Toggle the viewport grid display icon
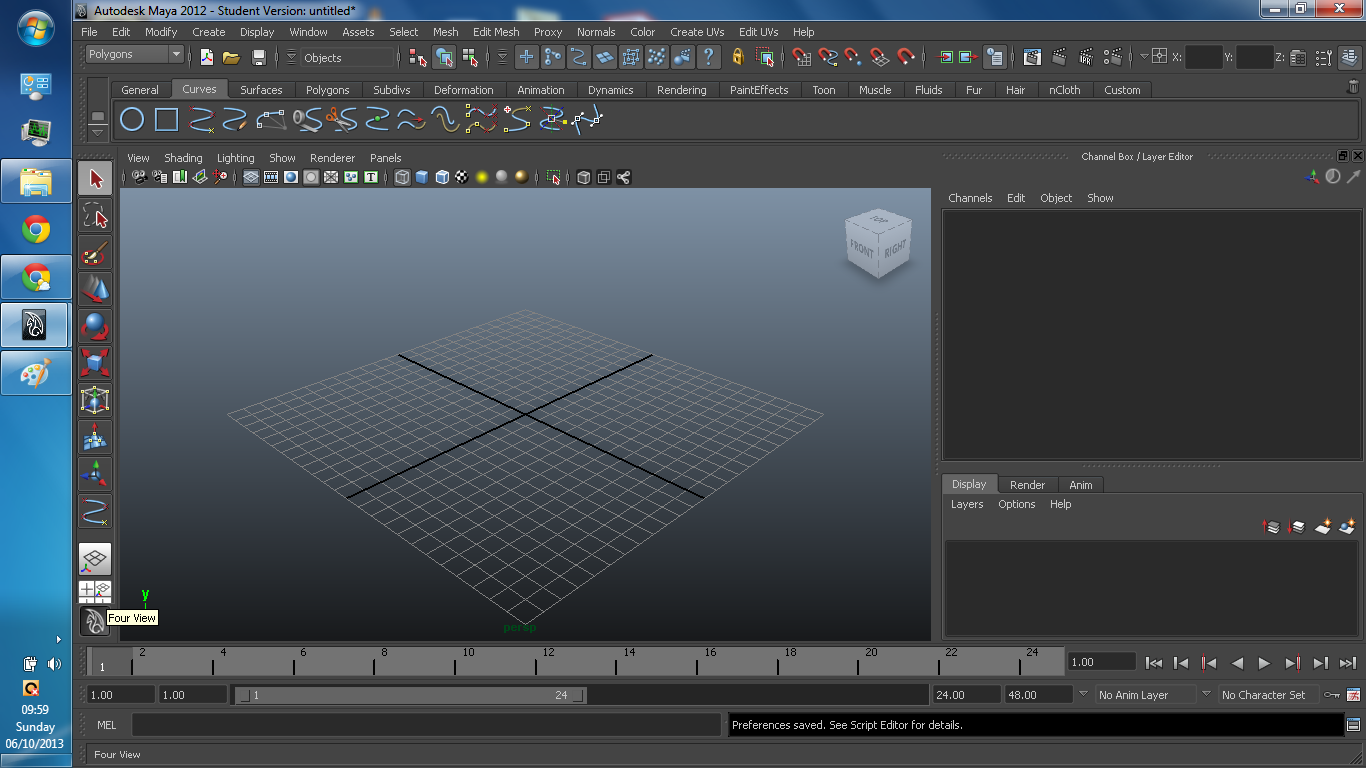This screenshot has height=768, width=1366. tap(251, 177)
